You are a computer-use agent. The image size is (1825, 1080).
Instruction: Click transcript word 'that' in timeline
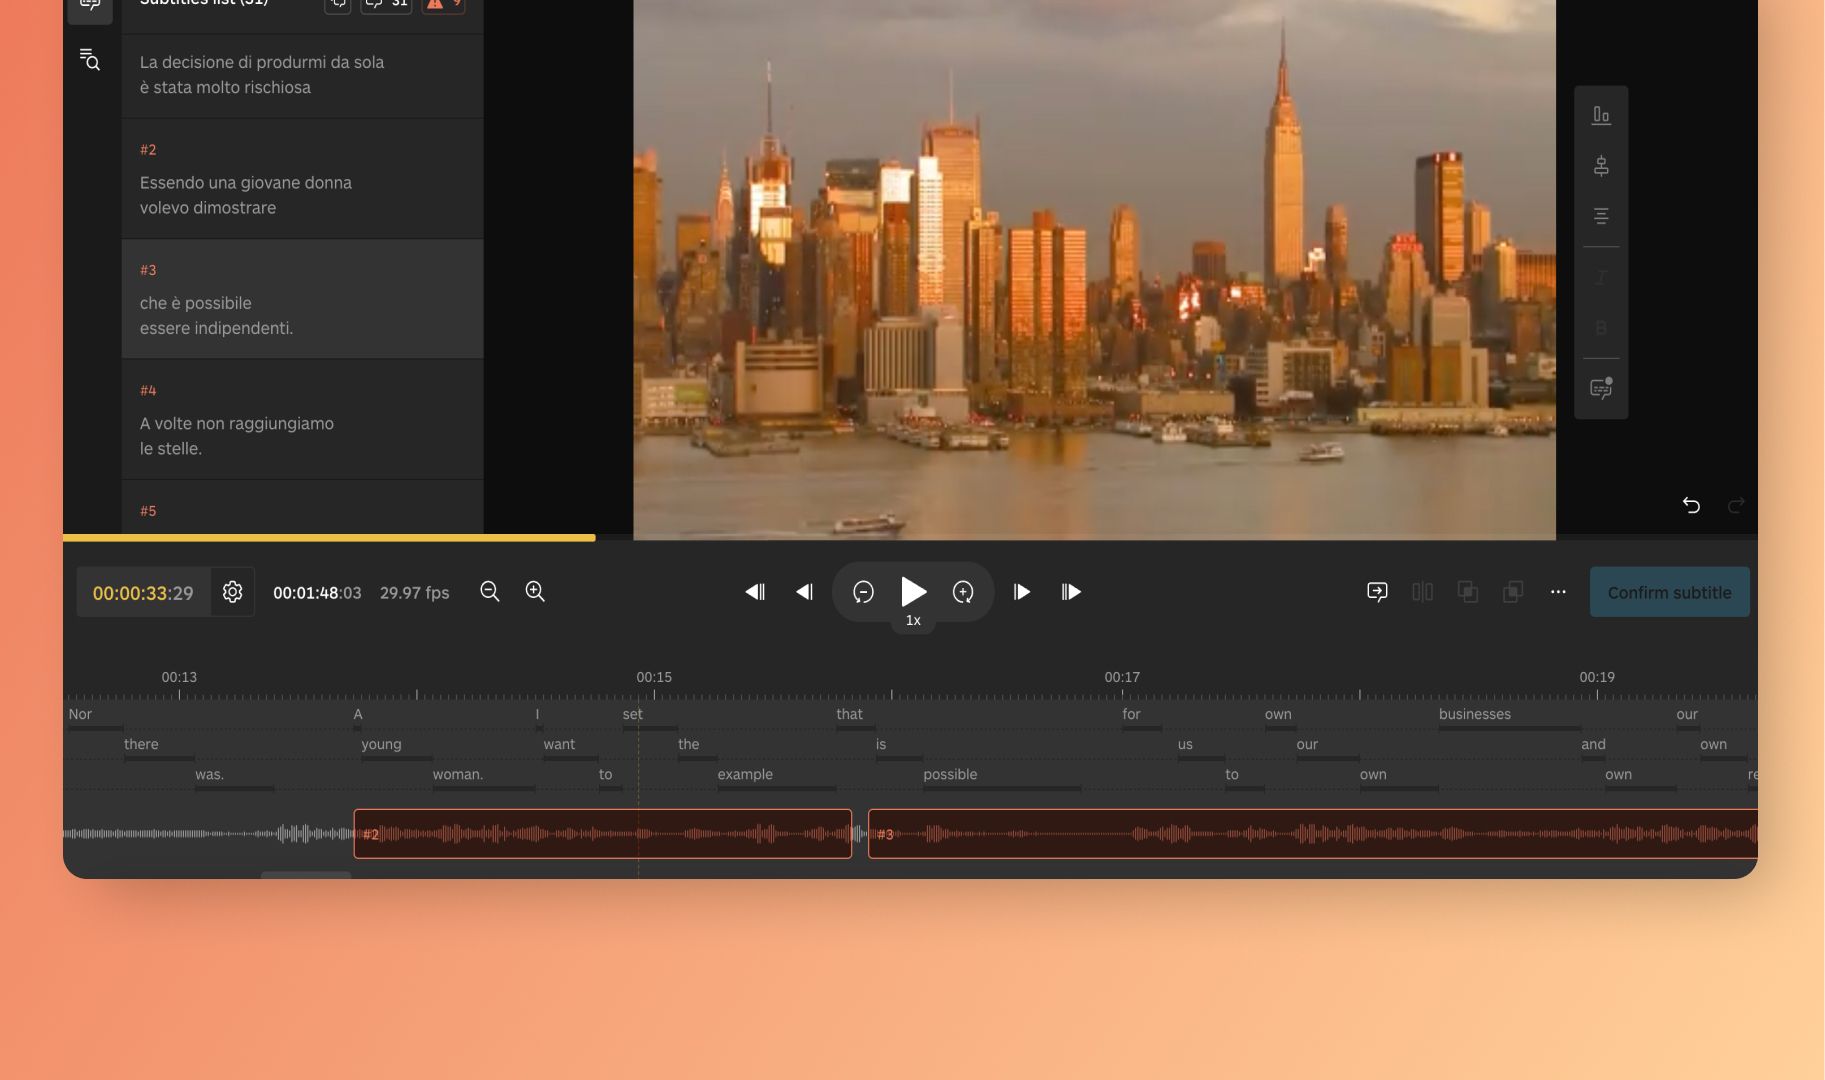[x=849, y=714]
